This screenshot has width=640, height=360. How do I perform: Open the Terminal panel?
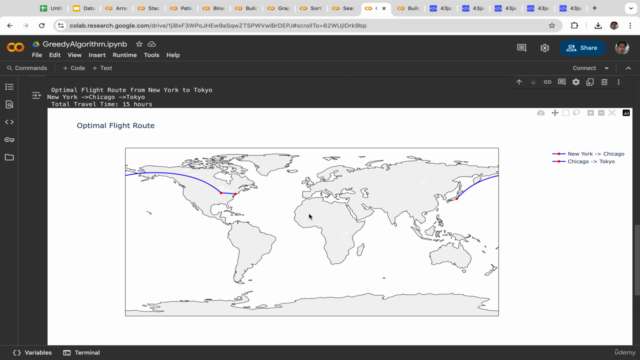82,353
